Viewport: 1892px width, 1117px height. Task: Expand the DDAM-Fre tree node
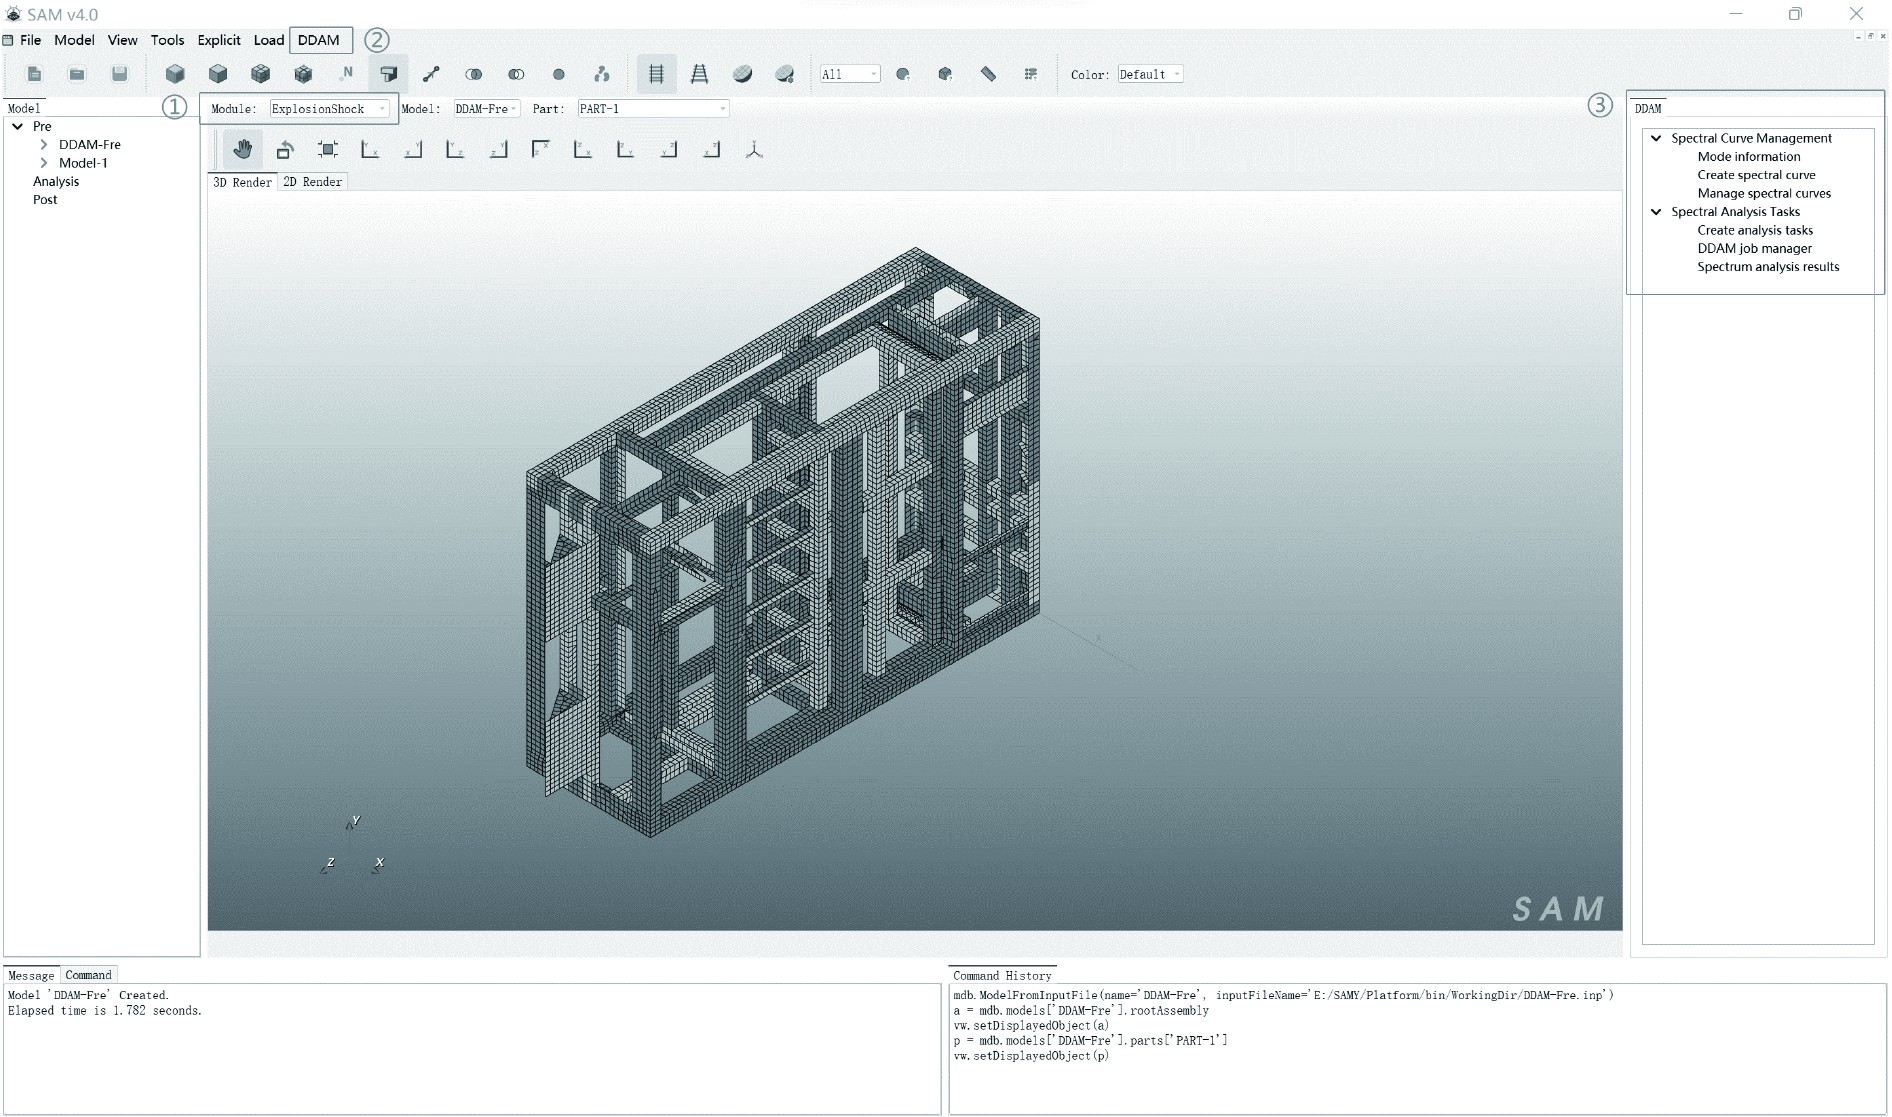[44, 145]
